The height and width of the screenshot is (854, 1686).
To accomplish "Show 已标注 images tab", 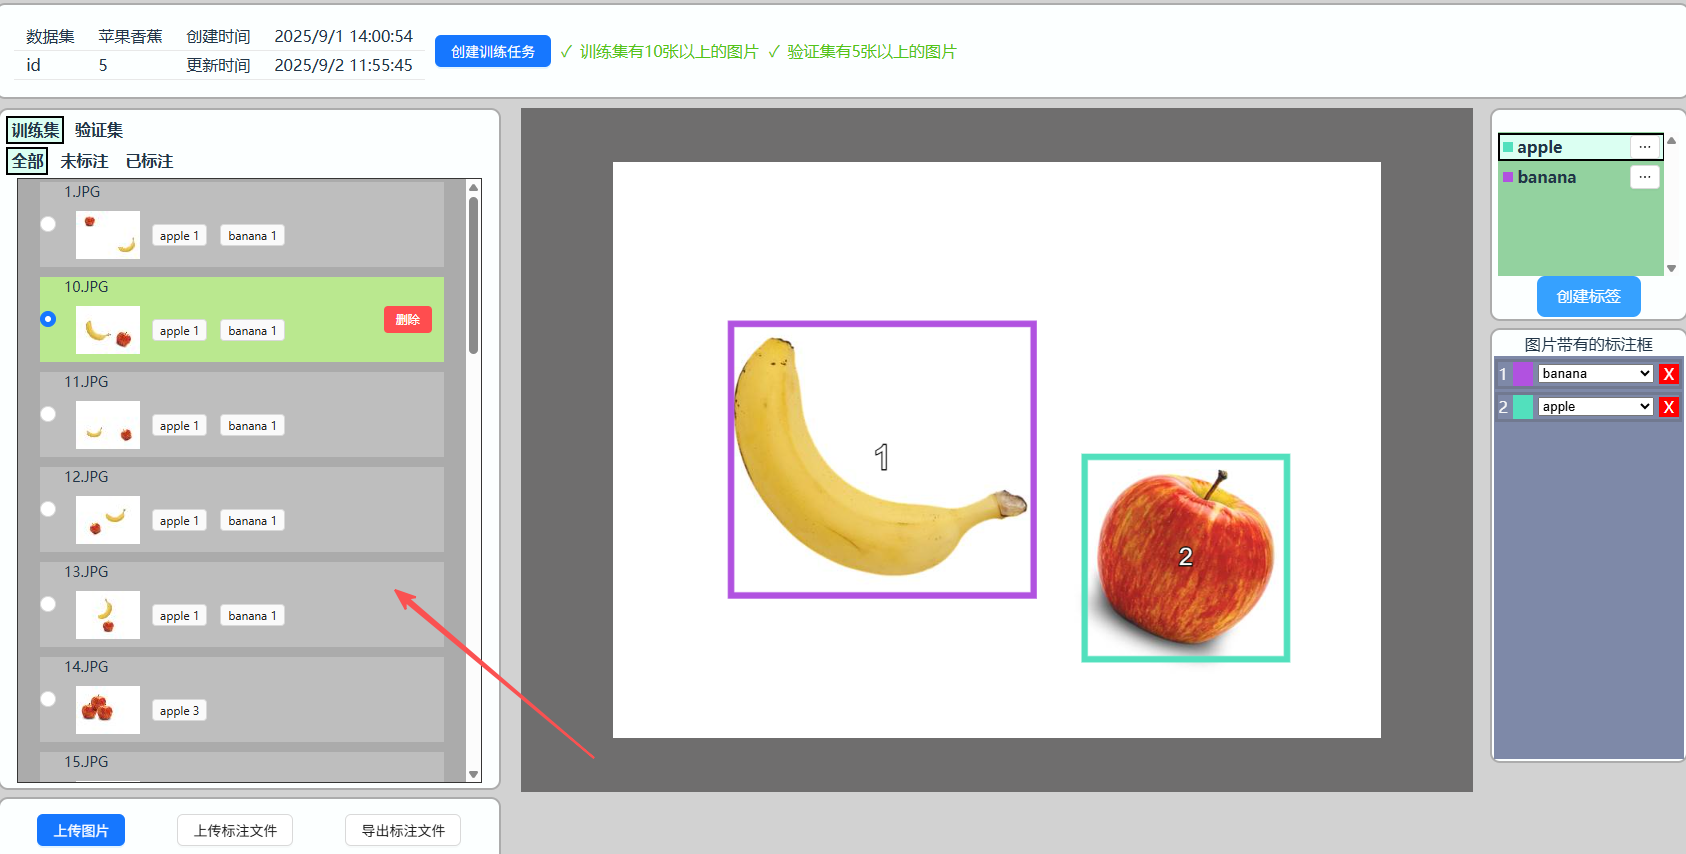I will 149,161.
